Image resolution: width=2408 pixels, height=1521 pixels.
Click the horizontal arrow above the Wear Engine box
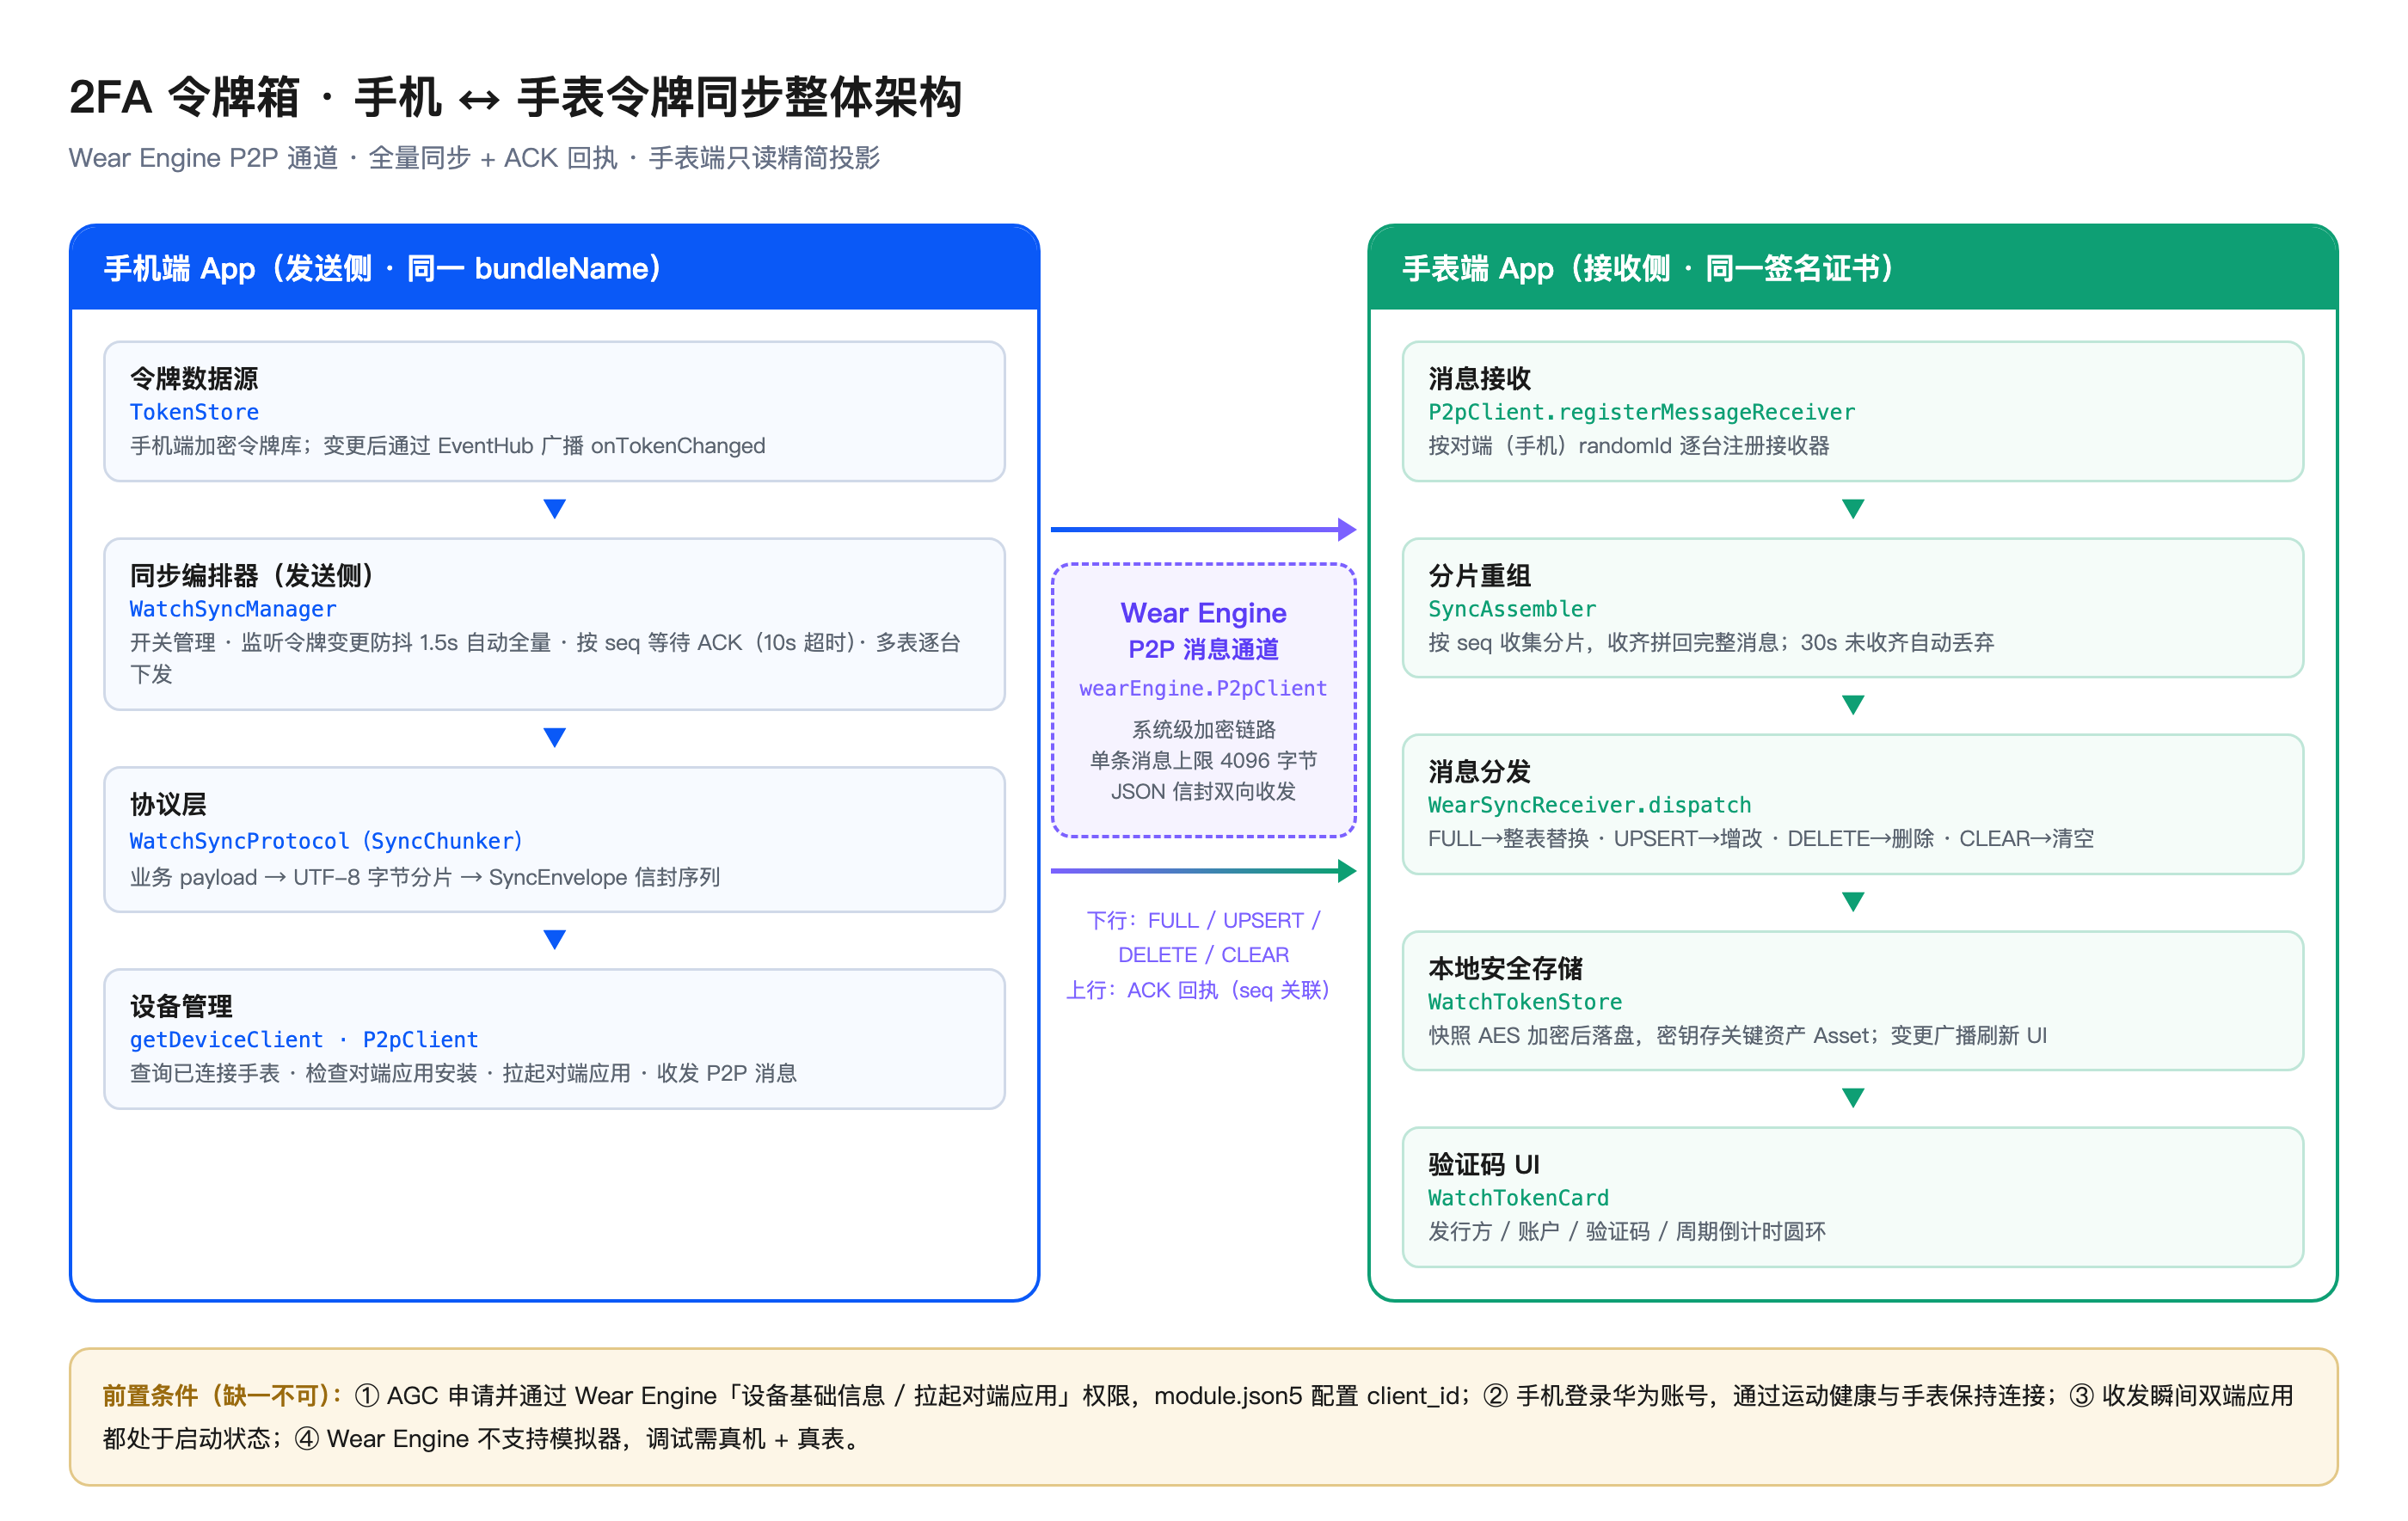(1203, 529)
